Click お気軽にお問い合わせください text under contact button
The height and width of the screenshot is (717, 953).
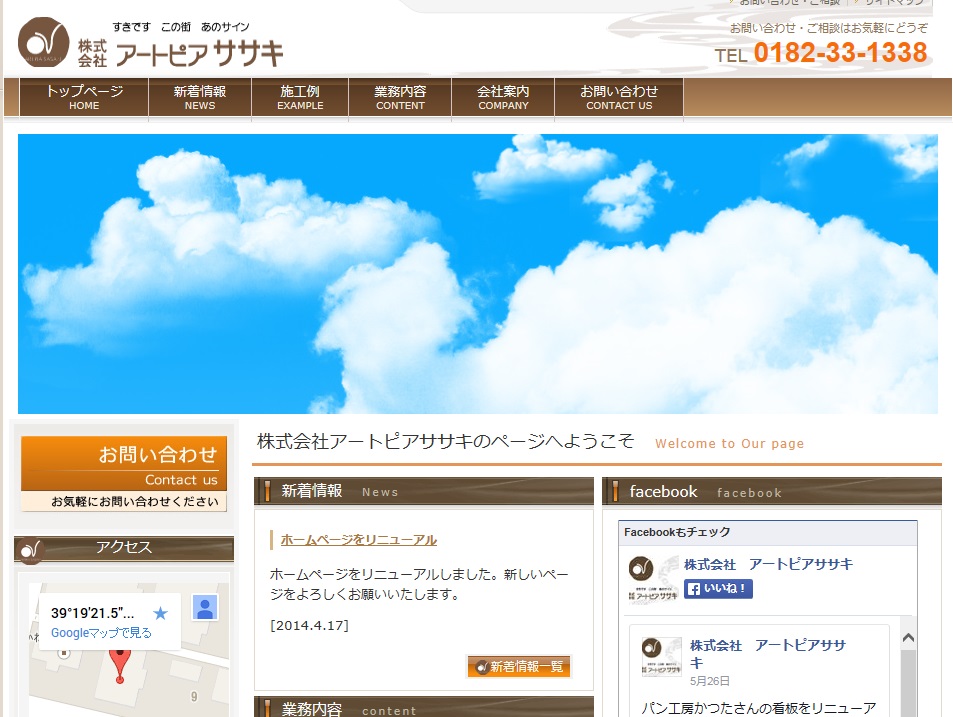(134, 501)
